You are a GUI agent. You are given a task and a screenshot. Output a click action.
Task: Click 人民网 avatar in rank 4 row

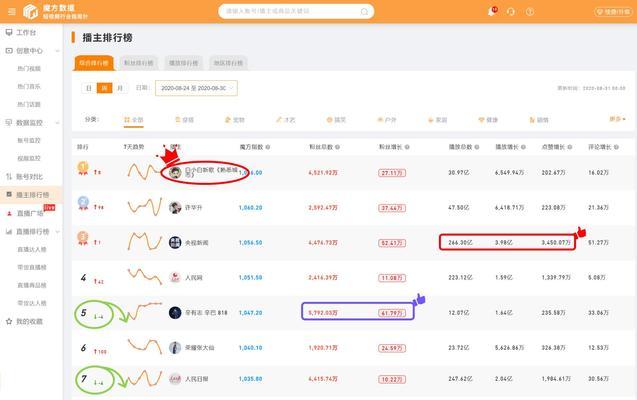point(175,277)
